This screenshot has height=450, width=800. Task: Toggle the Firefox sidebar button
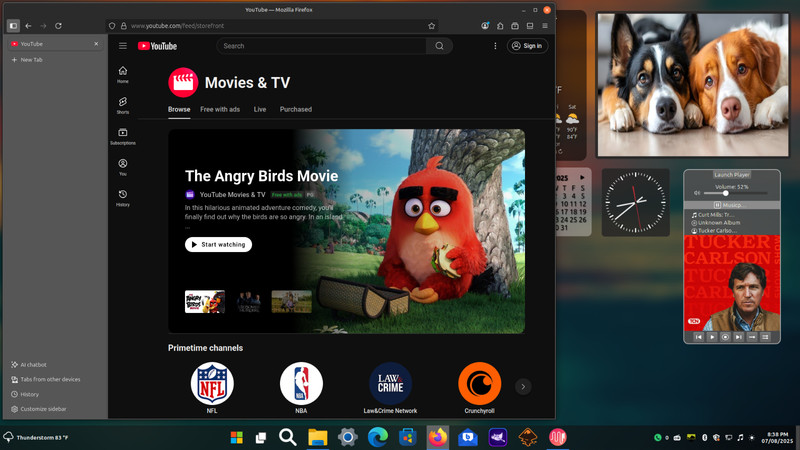[13, 26]
